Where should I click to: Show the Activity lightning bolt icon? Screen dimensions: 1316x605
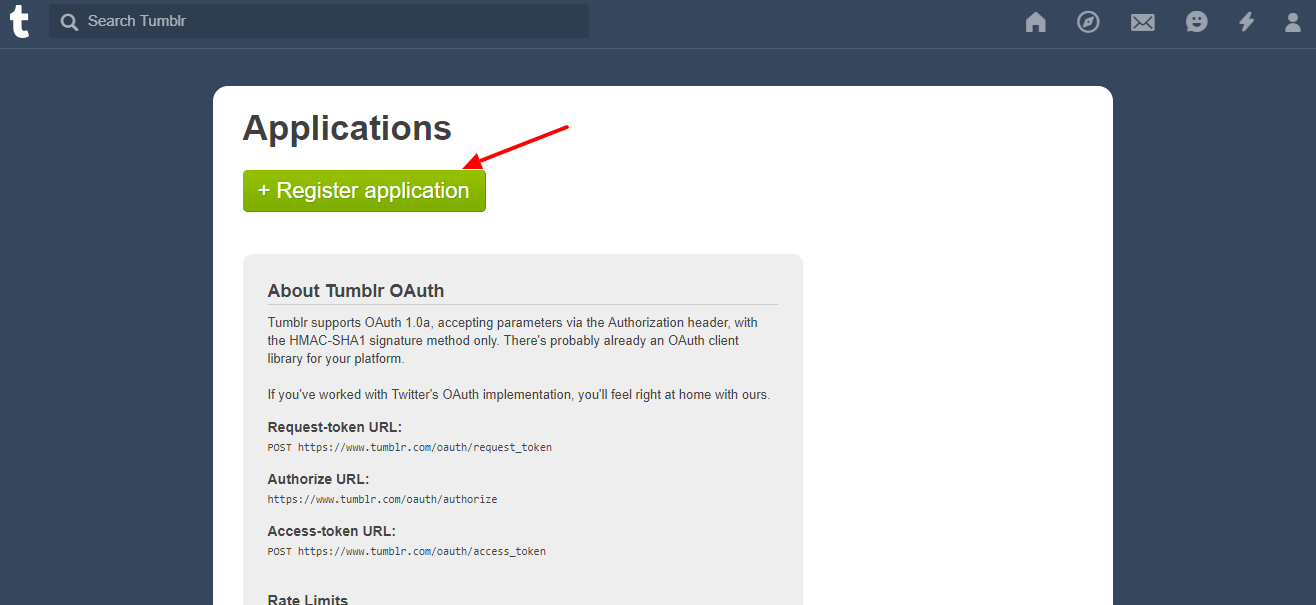tap(1246, 22)
